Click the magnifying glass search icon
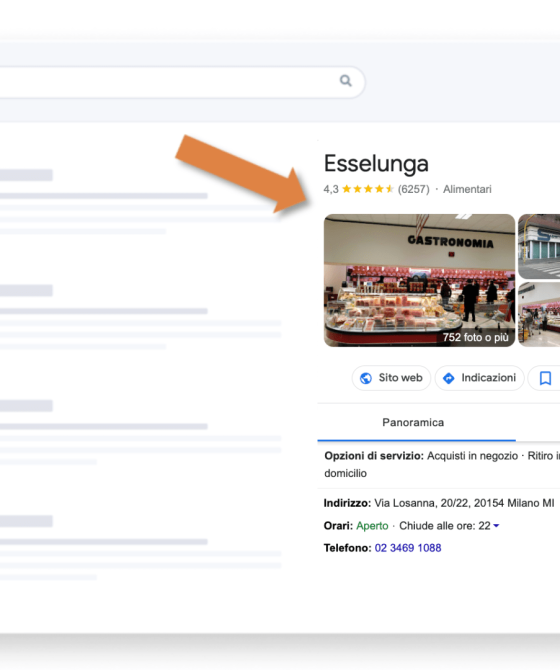This screenshot has height=670, width=560. (346, 80)
